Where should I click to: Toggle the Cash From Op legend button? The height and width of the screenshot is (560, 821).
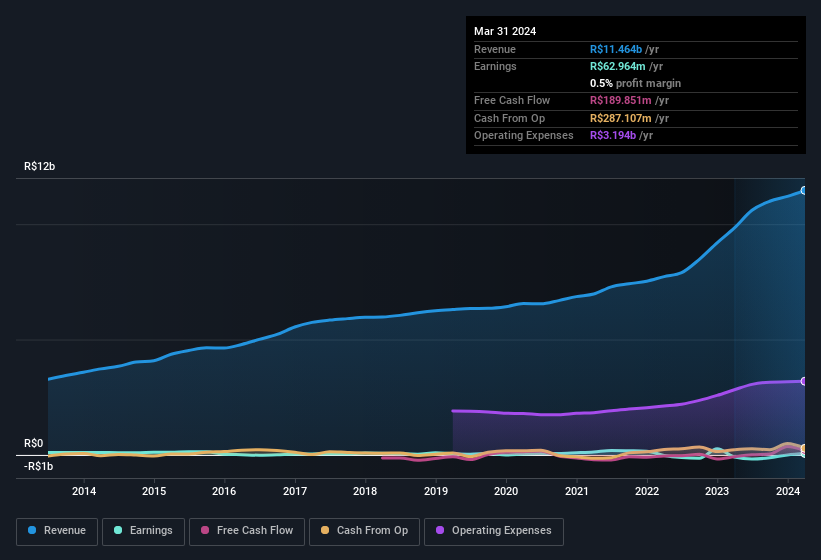pyautogui.click(x=364, y=531)
